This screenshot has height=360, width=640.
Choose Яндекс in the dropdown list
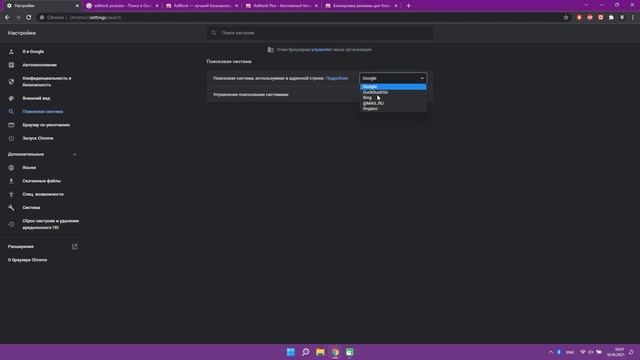pos(393,109)
